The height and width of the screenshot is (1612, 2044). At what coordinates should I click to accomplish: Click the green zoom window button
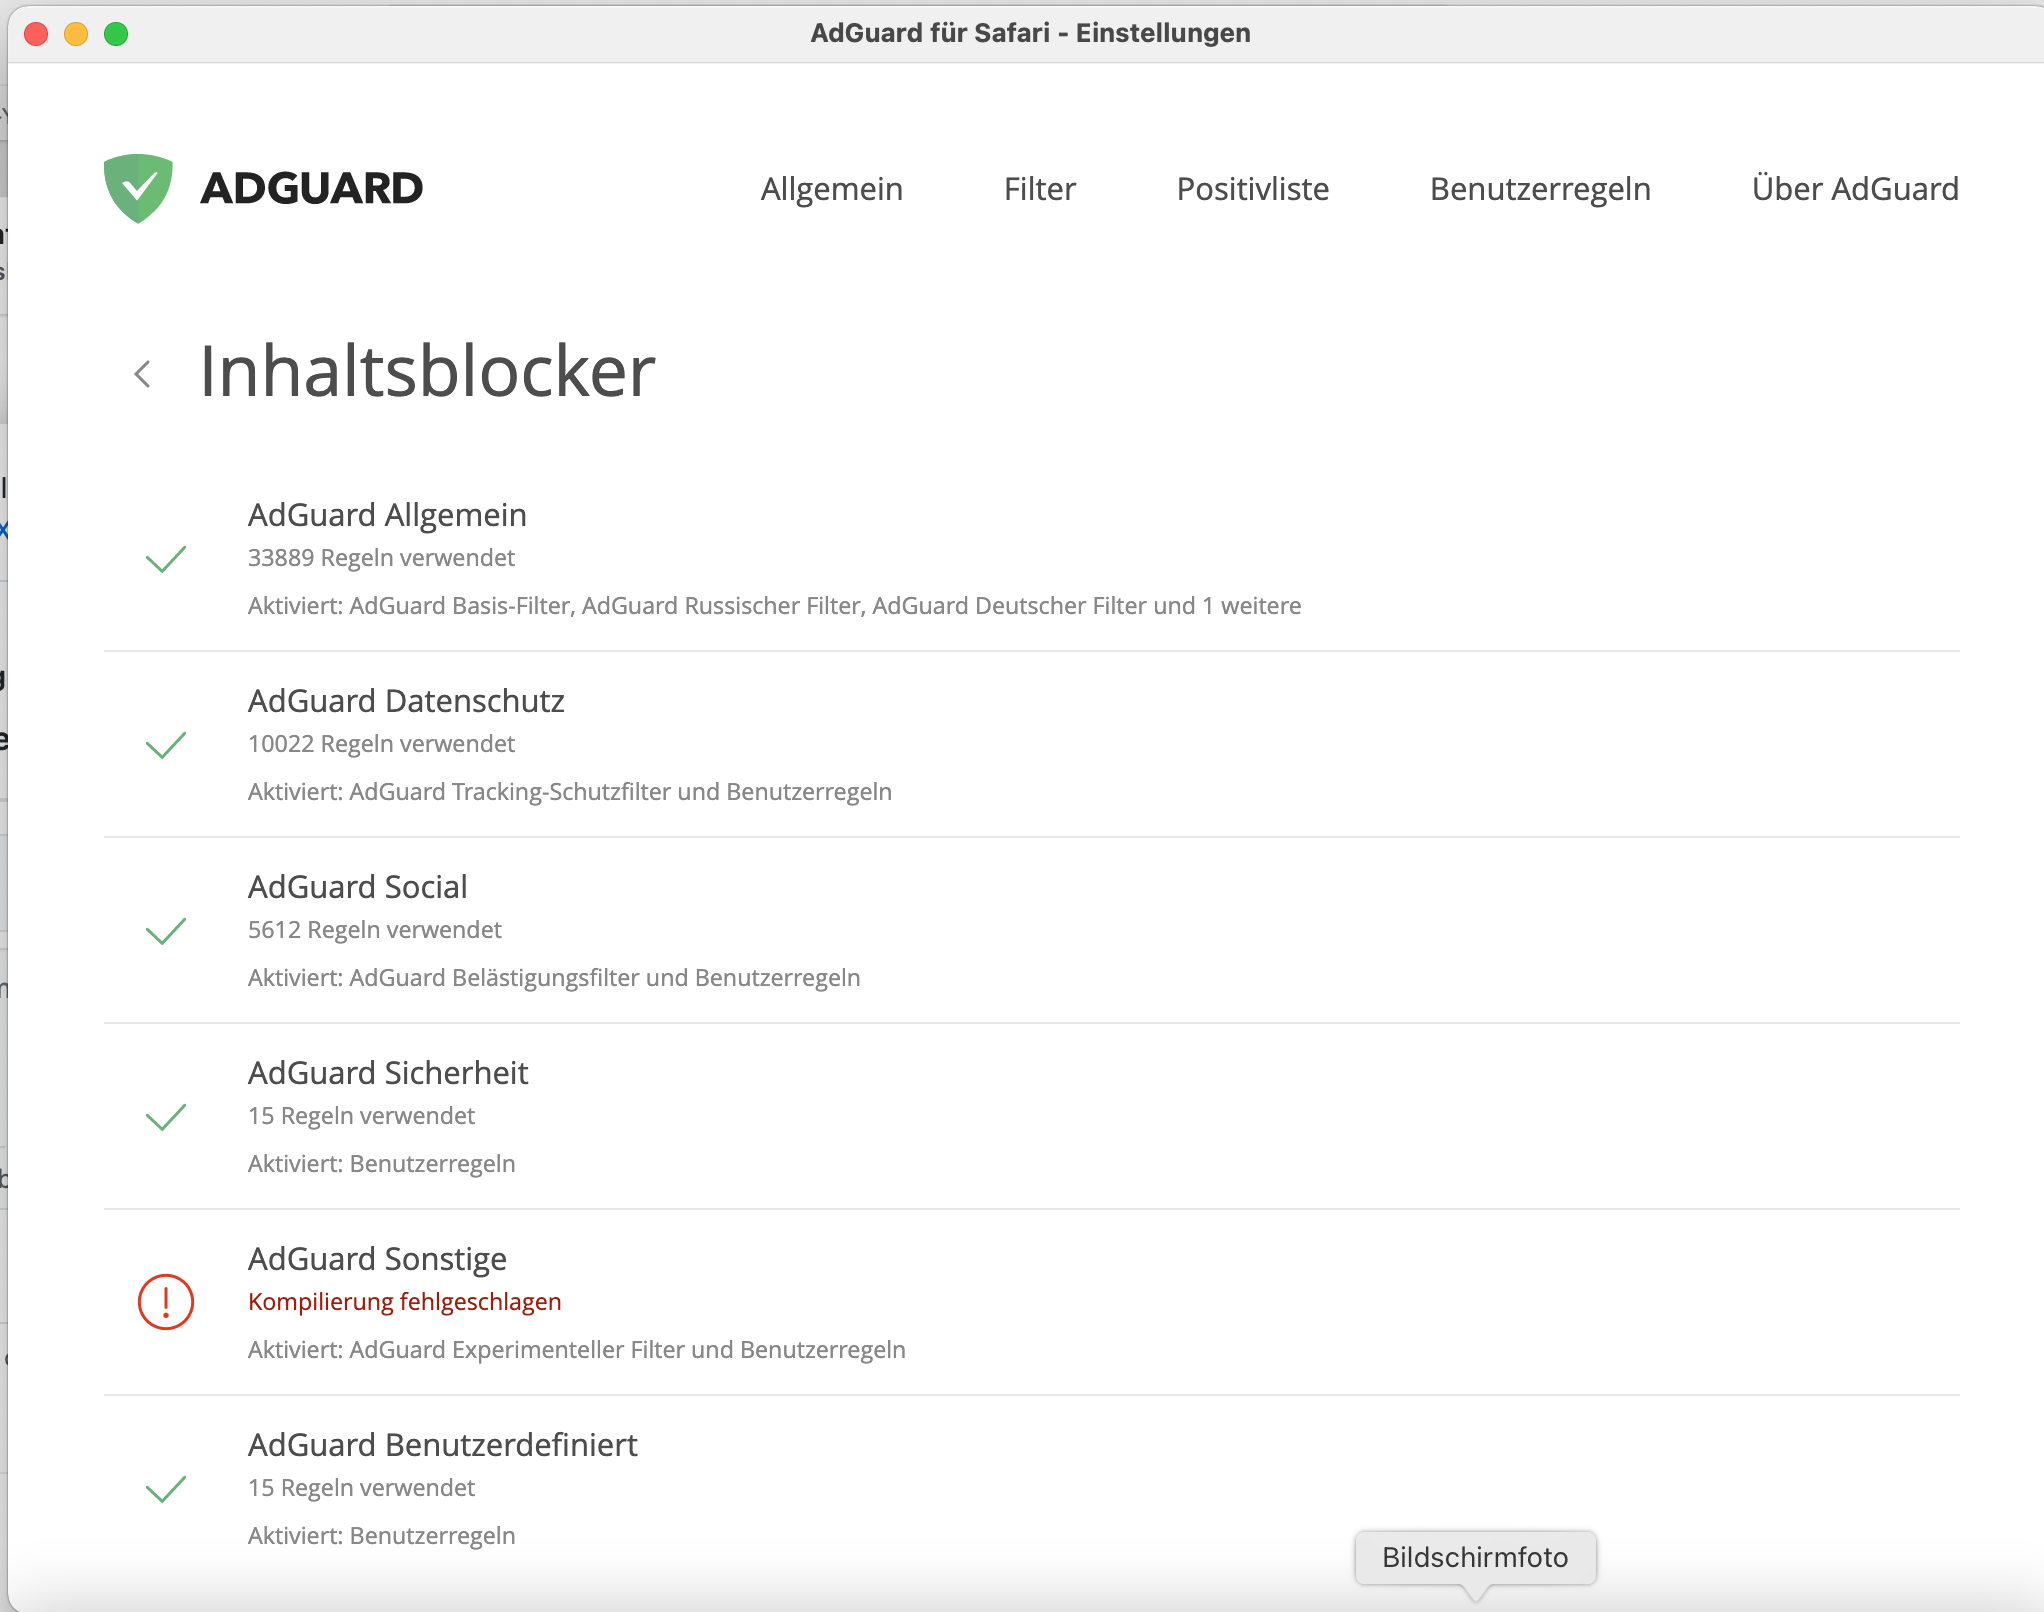tap(116, 34)
